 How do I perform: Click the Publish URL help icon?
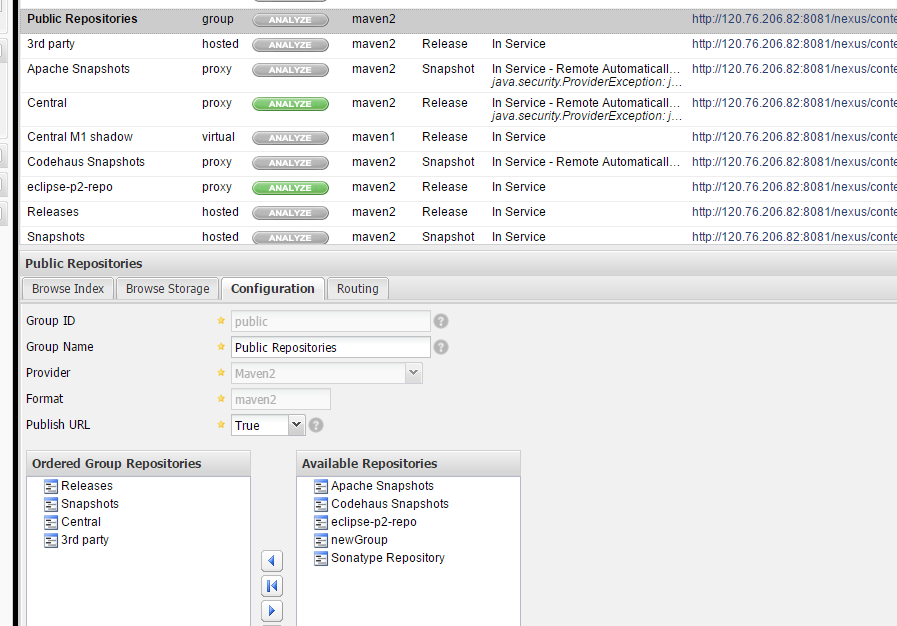tap(316, 425)
